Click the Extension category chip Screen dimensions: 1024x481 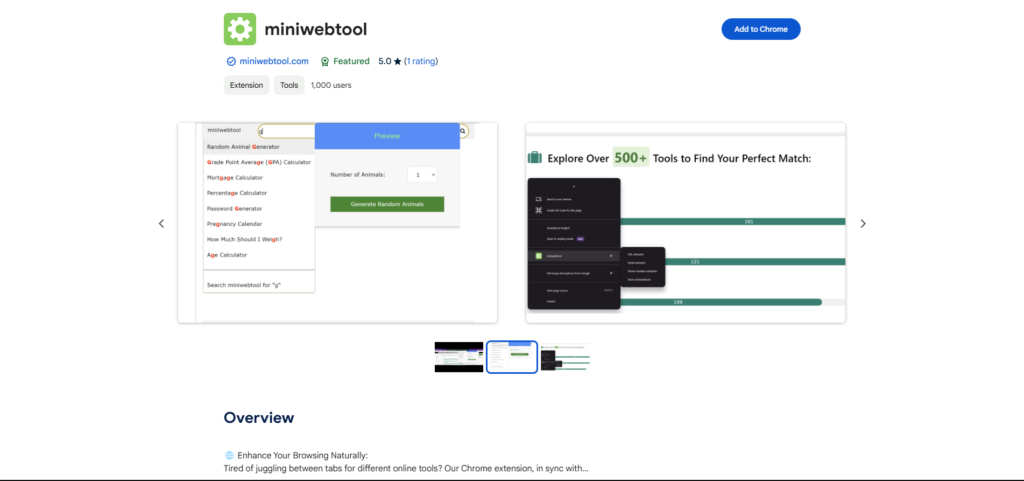[246, 85]
